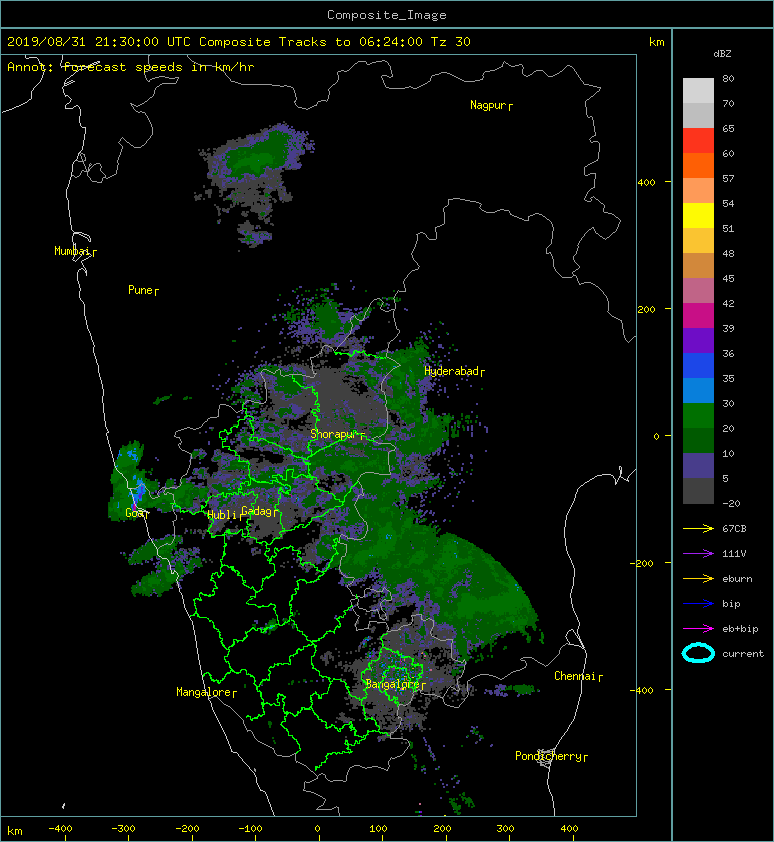
Task: Click the bip blue track arrow
Action: [698, 604]
